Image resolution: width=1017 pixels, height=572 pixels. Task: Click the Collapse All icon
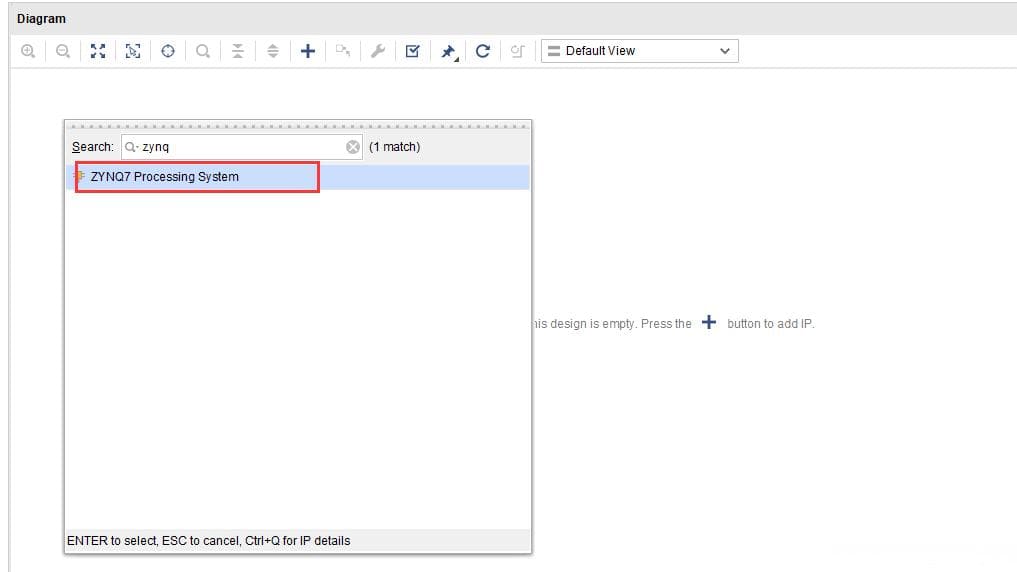[238, 51]
